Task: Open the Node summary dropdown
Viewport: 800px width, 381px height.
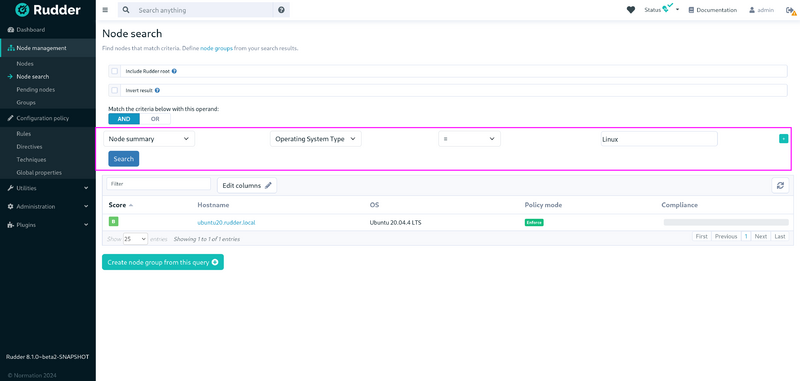Action: point(149,139)
